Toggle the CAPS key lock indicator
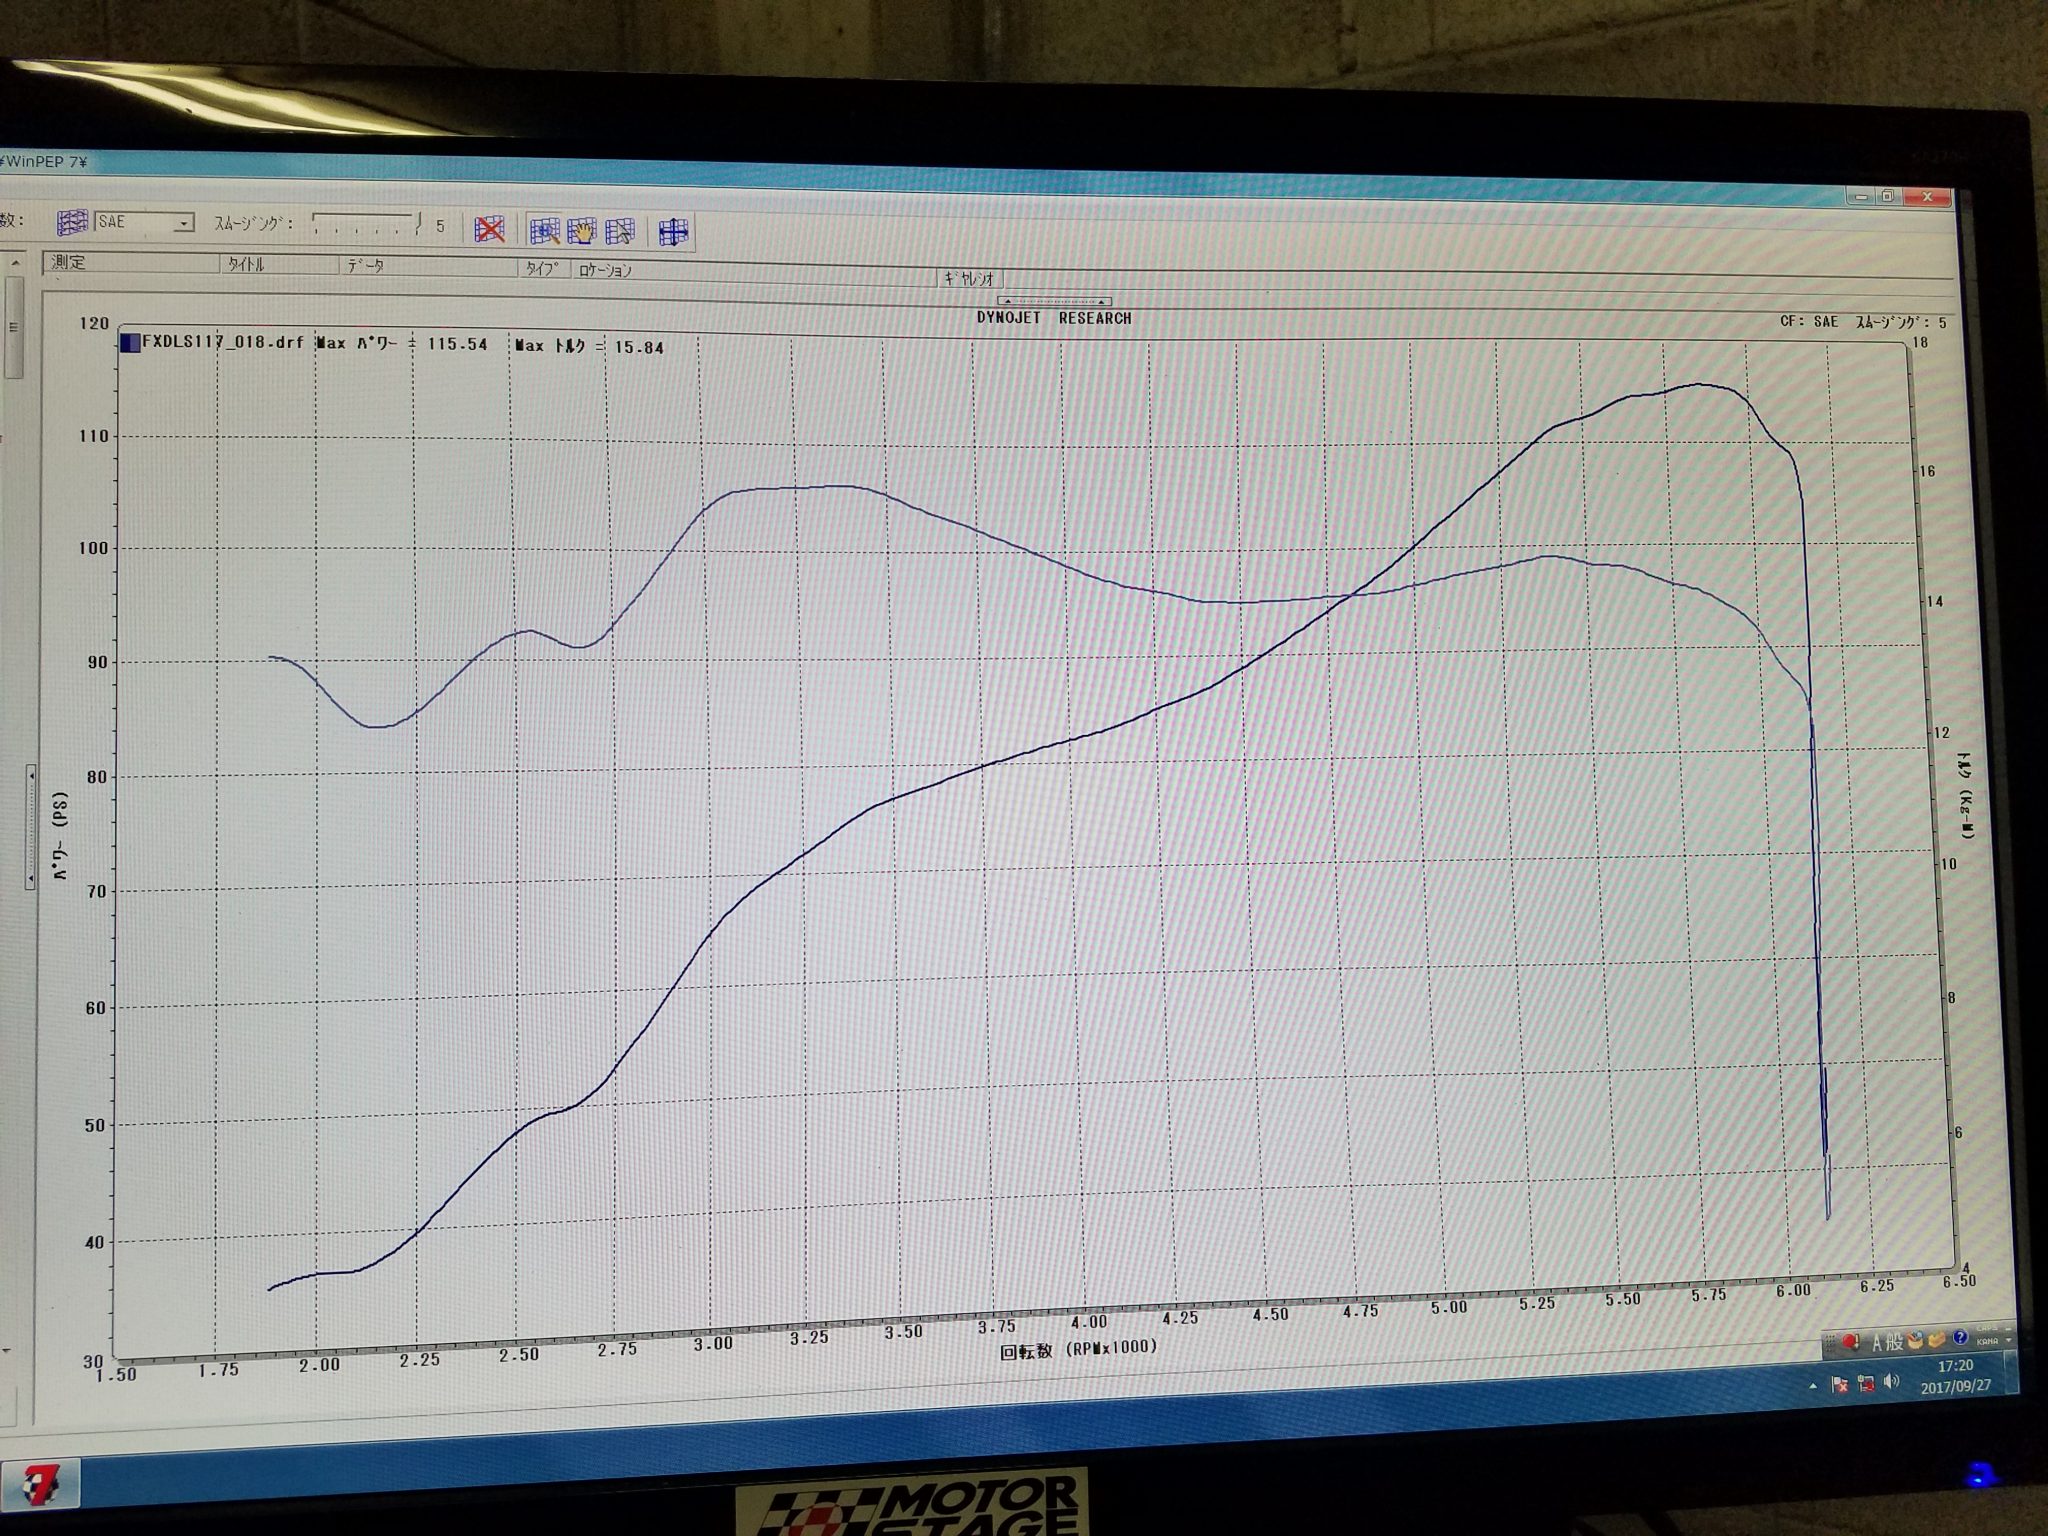 tap(1986, 1330)
